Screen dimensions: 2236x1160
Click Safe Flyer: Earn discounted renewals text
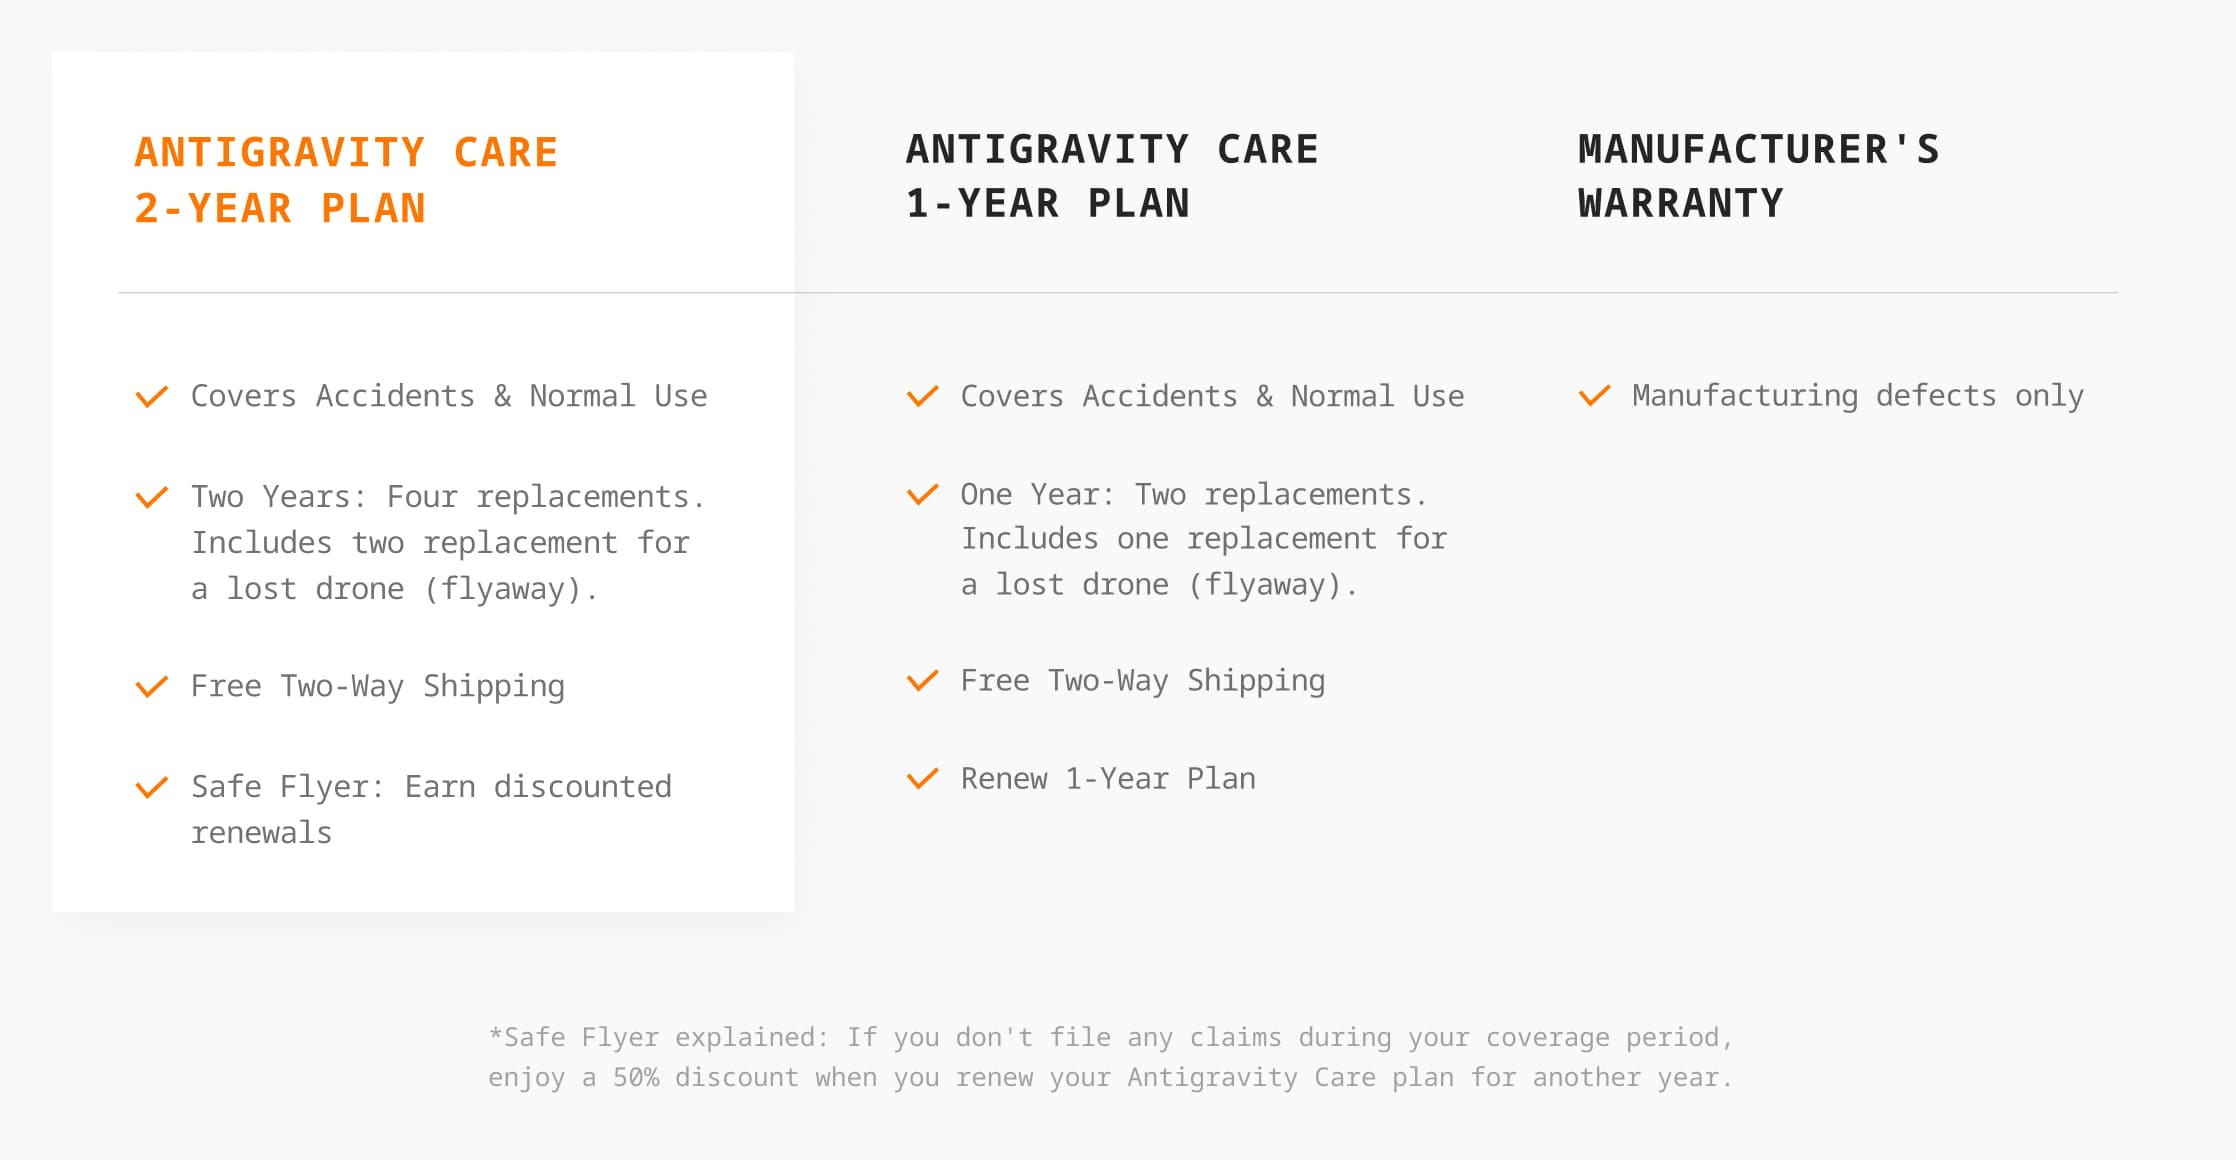(x=431, y=809)
